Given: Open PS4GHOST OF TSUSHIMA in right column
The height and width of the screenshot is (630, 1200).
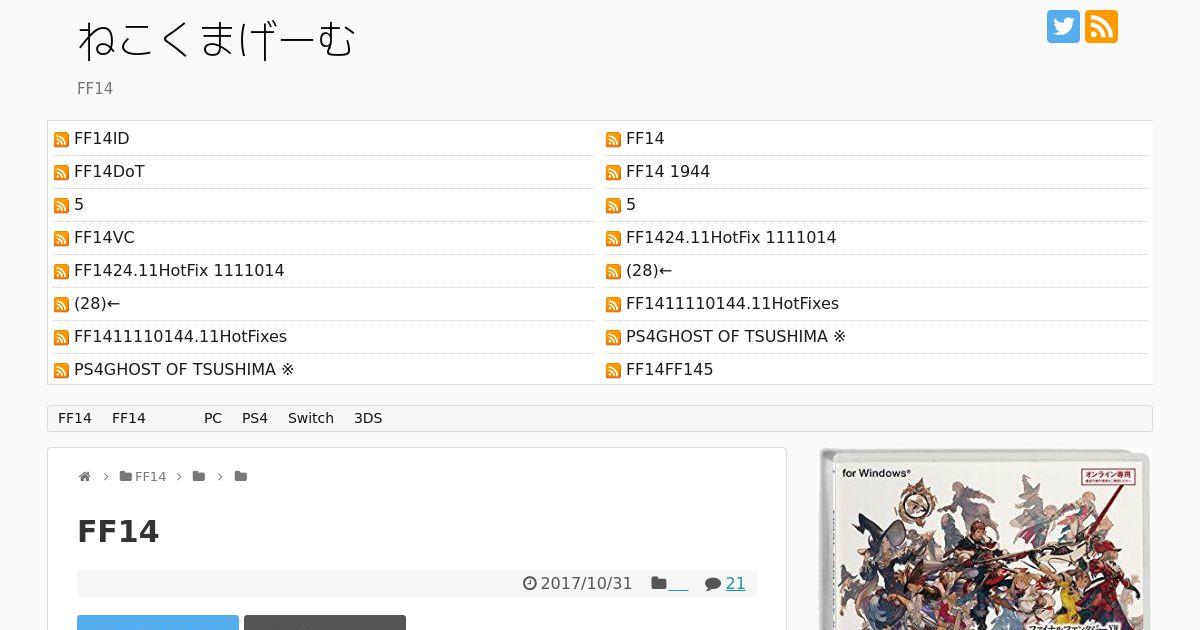Looking at the screenshot, I should tap(736, 336).
